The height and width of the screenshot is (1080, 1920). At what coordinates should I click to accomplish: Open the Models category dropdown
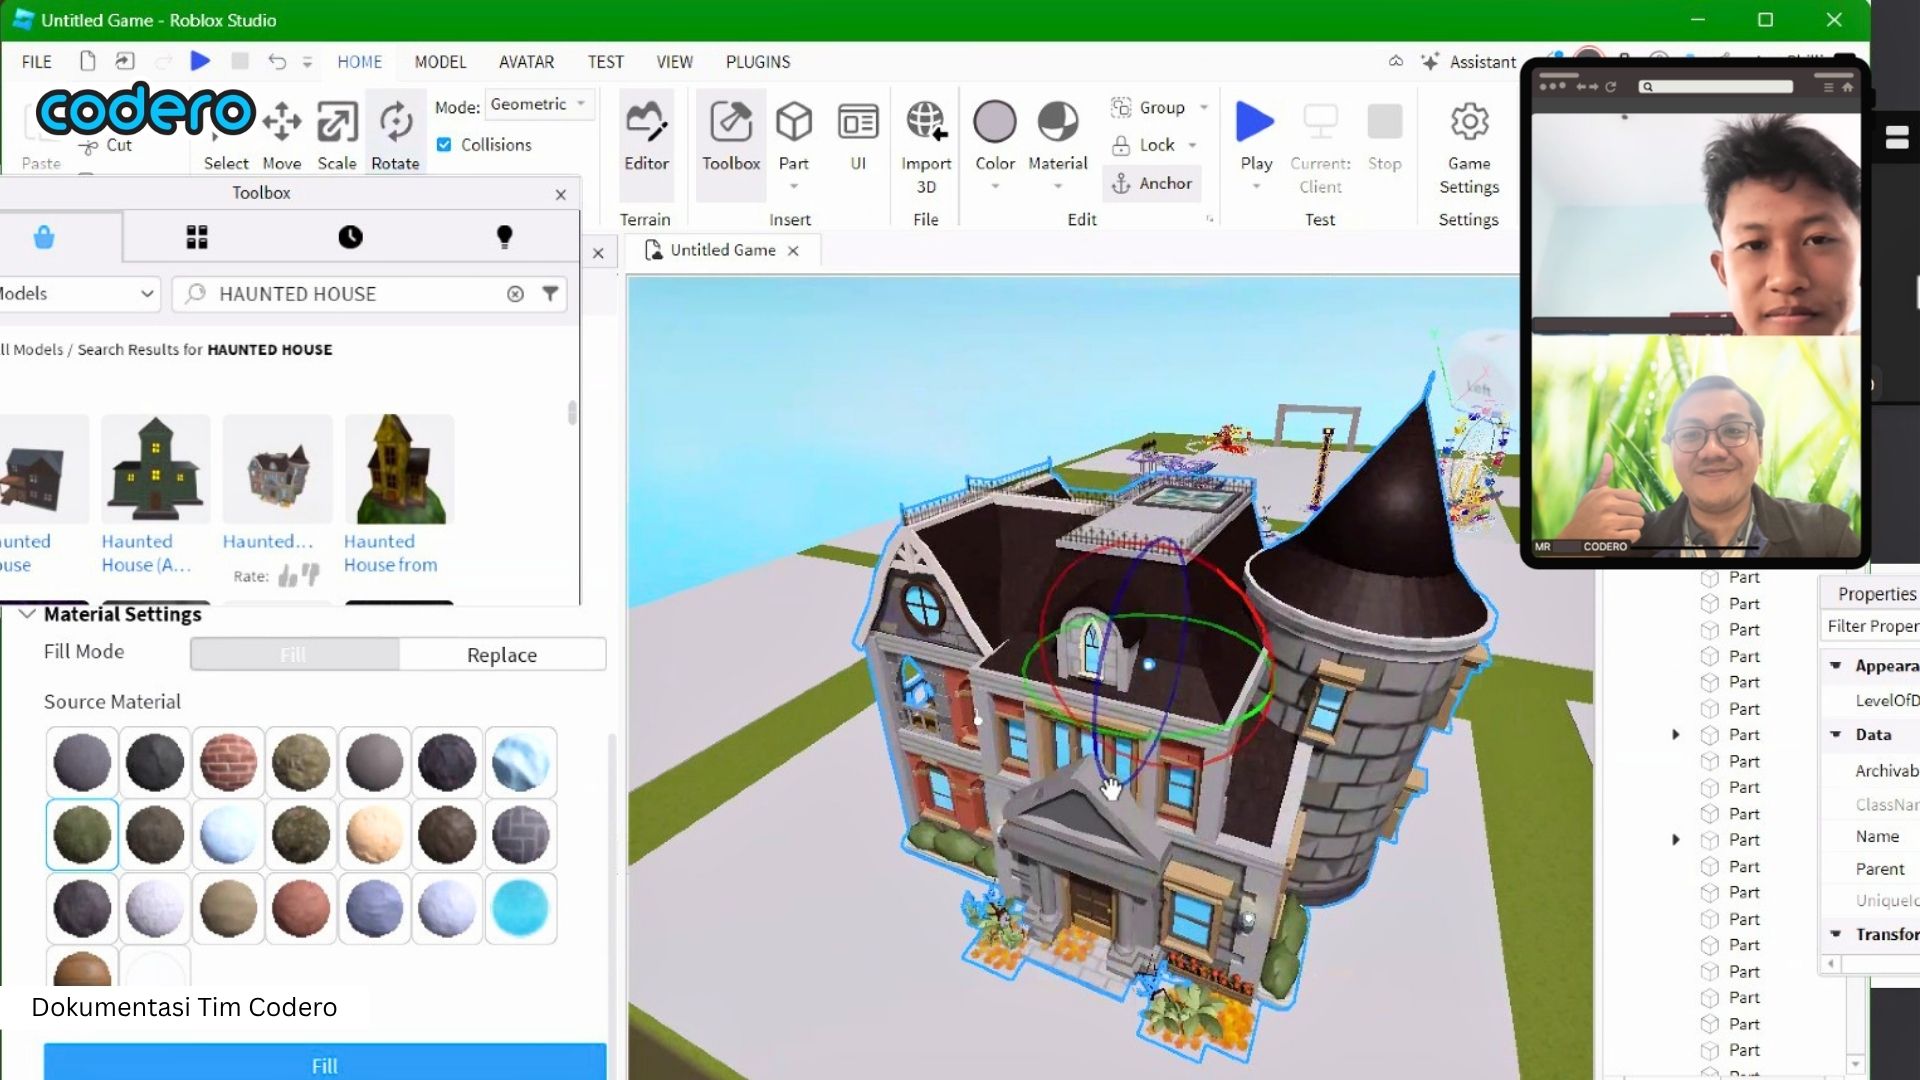click(x=78, y=294)
